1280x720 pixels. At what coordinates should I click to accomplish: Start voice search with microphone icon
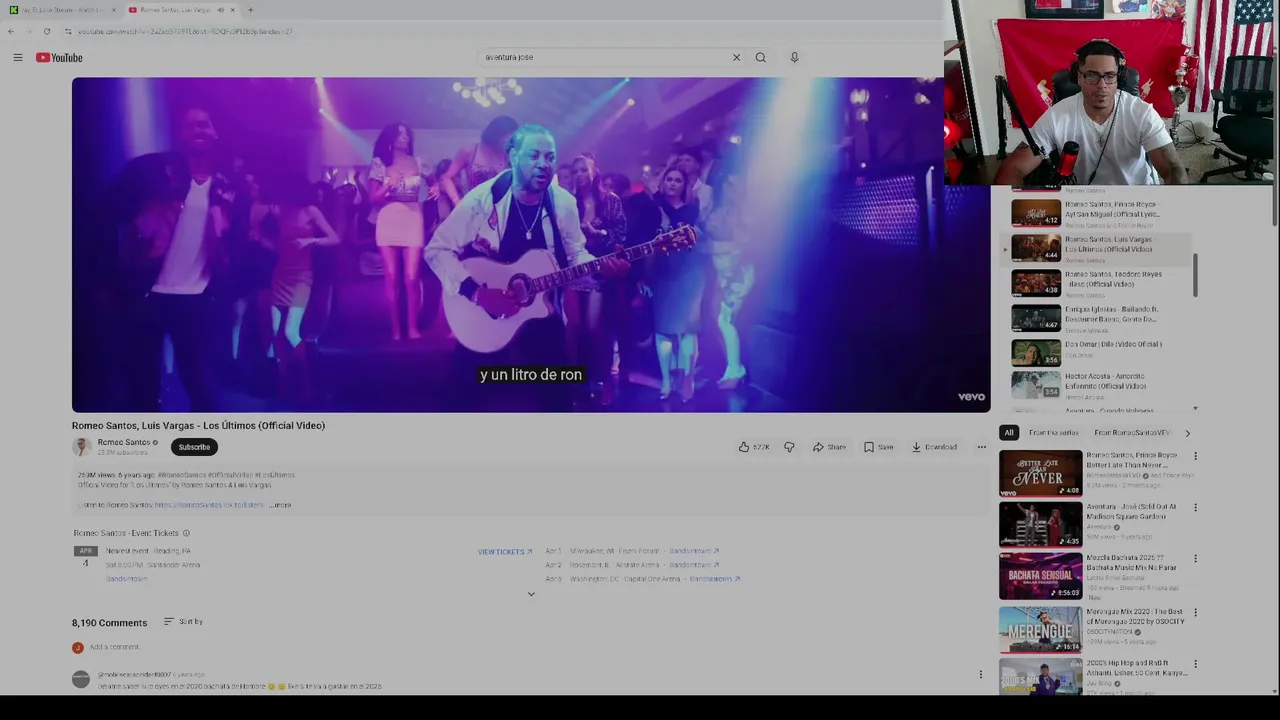(x=794, y=57)
